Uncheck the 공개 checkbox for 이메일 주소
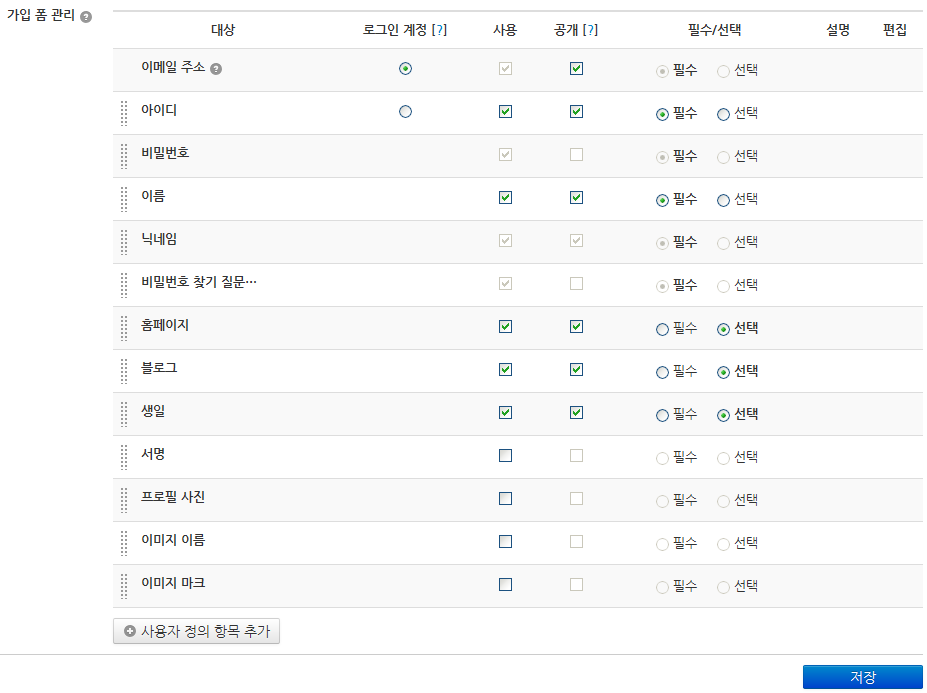The height and width of the screenshot is (693, 927). tap(576, 68)
